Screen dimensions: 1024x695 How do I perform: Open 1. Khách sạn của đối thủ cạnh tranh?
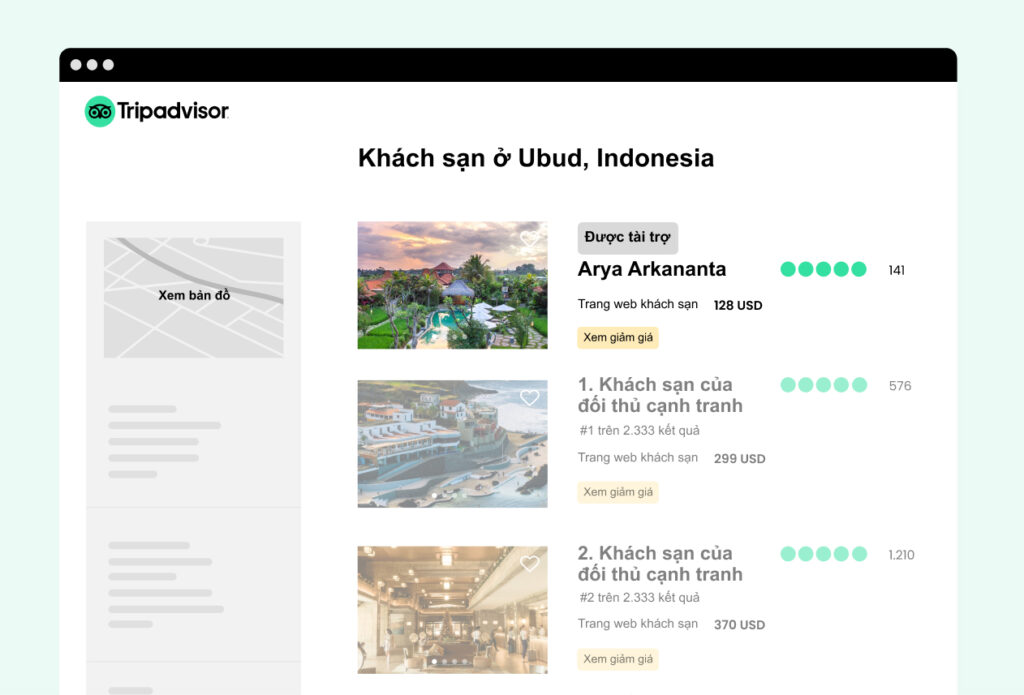click(x=660, y=395)
